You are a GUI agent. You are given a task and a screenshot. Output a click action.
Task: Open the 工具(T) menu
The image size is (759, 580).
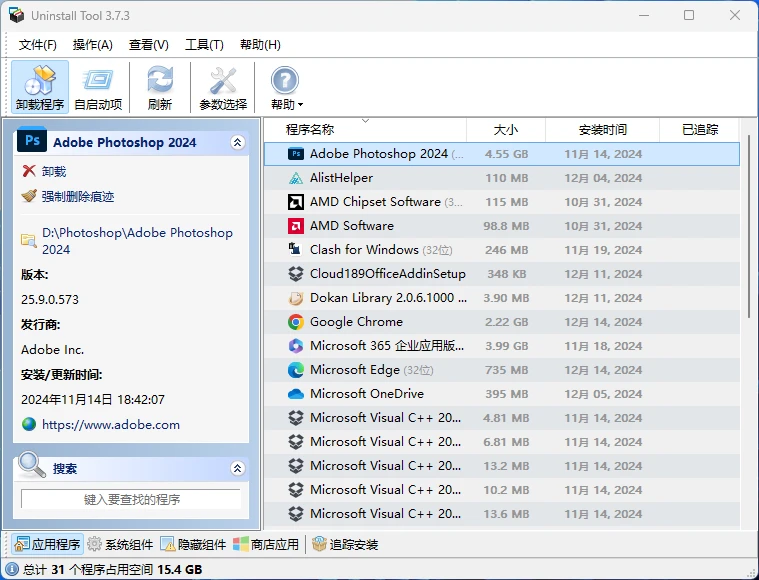point(204,45)
